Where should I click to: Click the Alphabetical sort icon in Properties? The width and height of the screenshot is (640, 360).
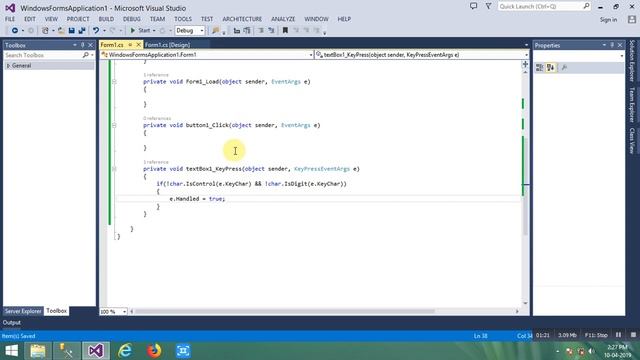[x=551, y=68]
